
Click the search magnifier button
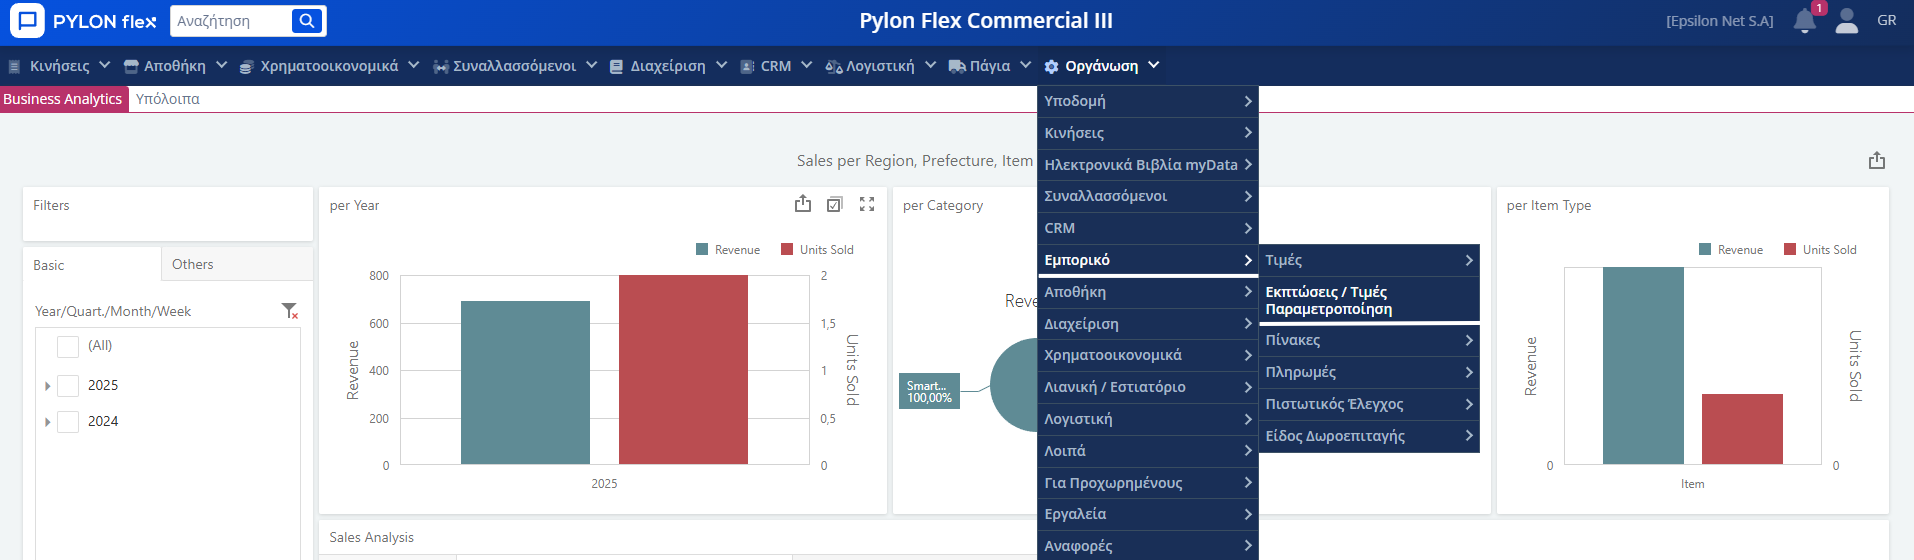(x=307, y=21)
